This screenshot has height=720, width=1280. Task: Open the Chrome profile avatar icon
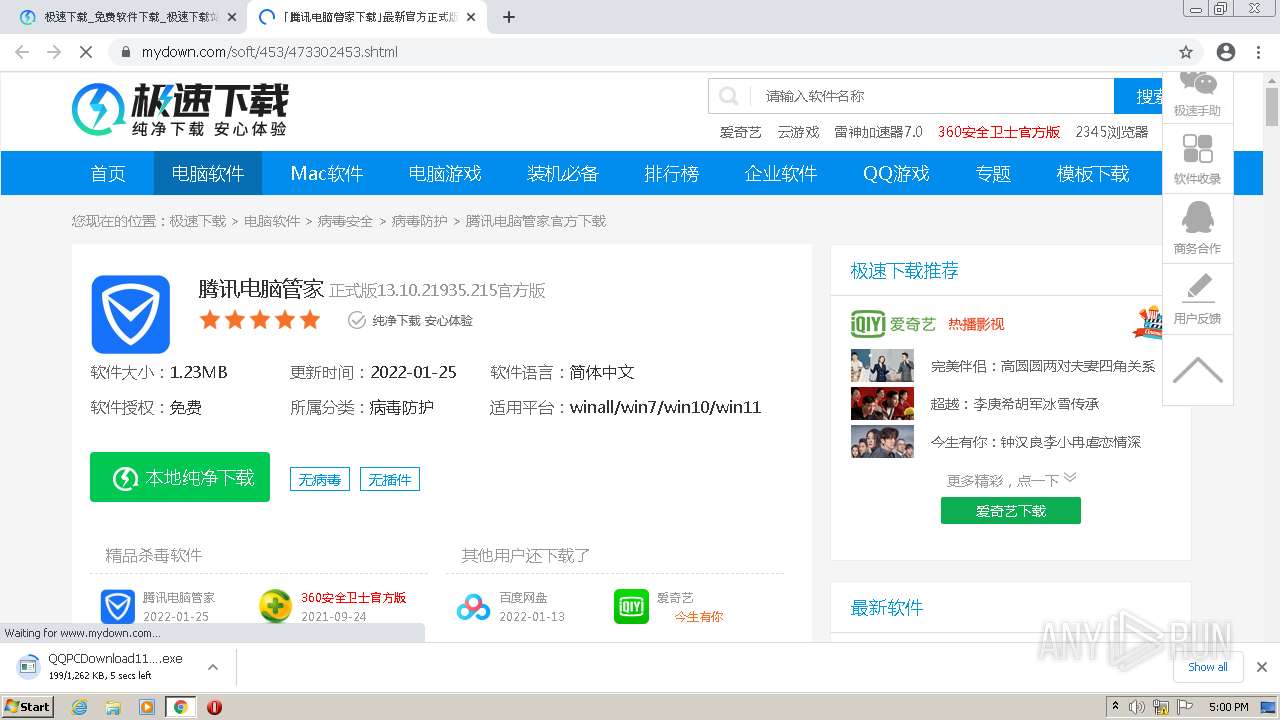pos(1226,52)
